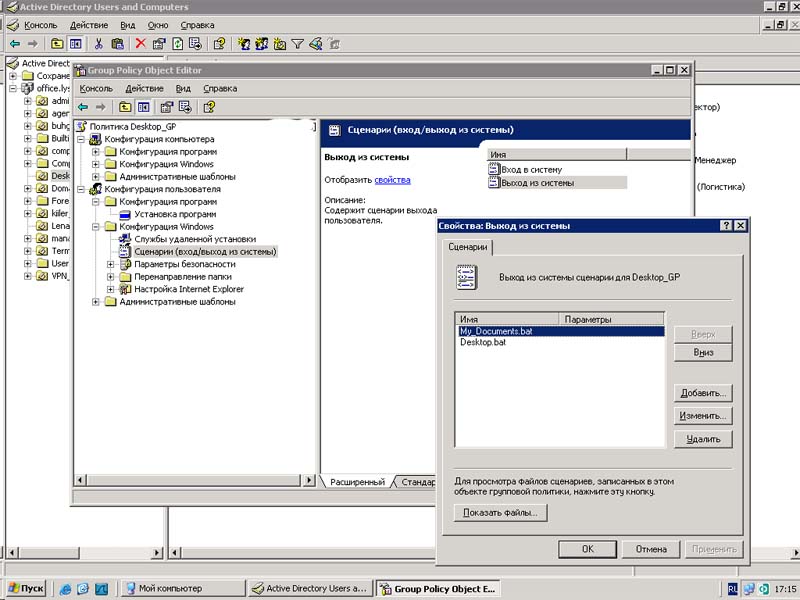The height and width of the screenshot is (600, 800).
Task: Click the help icon in Group Policy toolbar
Action: pyautogui.click(x=209, y=107)
